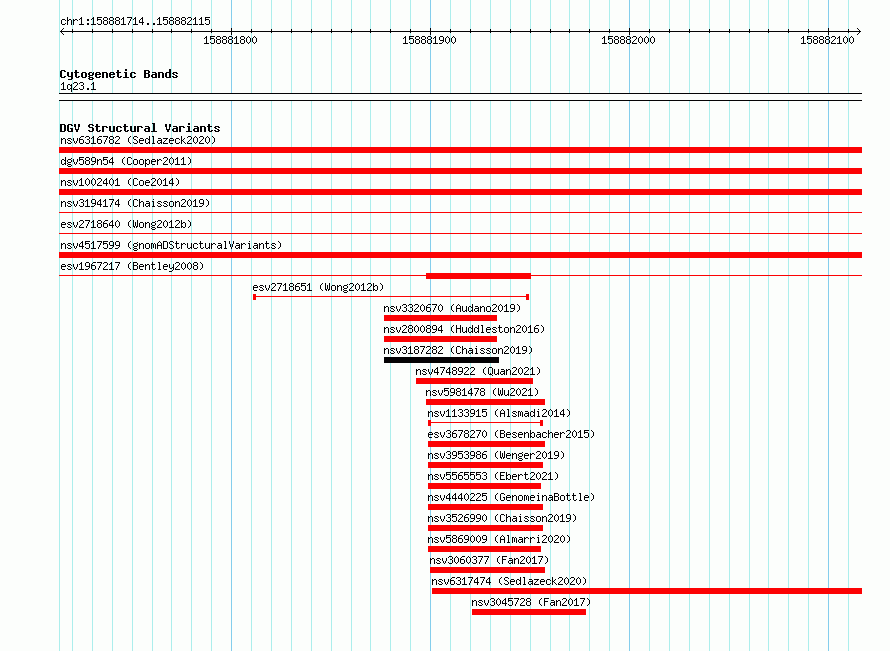Click the nsv3526990 variant label
890x651 pixels.
(502, 518)
